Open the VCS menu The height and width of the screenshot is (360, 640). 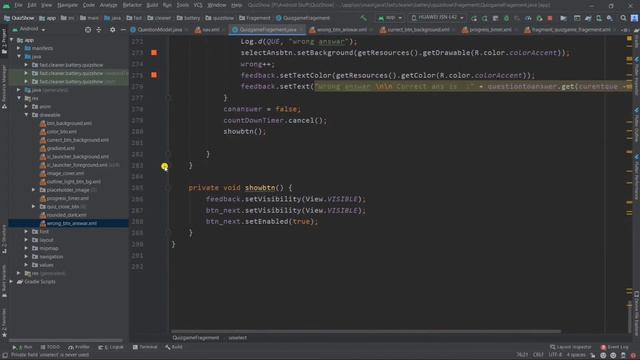(198, 5)
